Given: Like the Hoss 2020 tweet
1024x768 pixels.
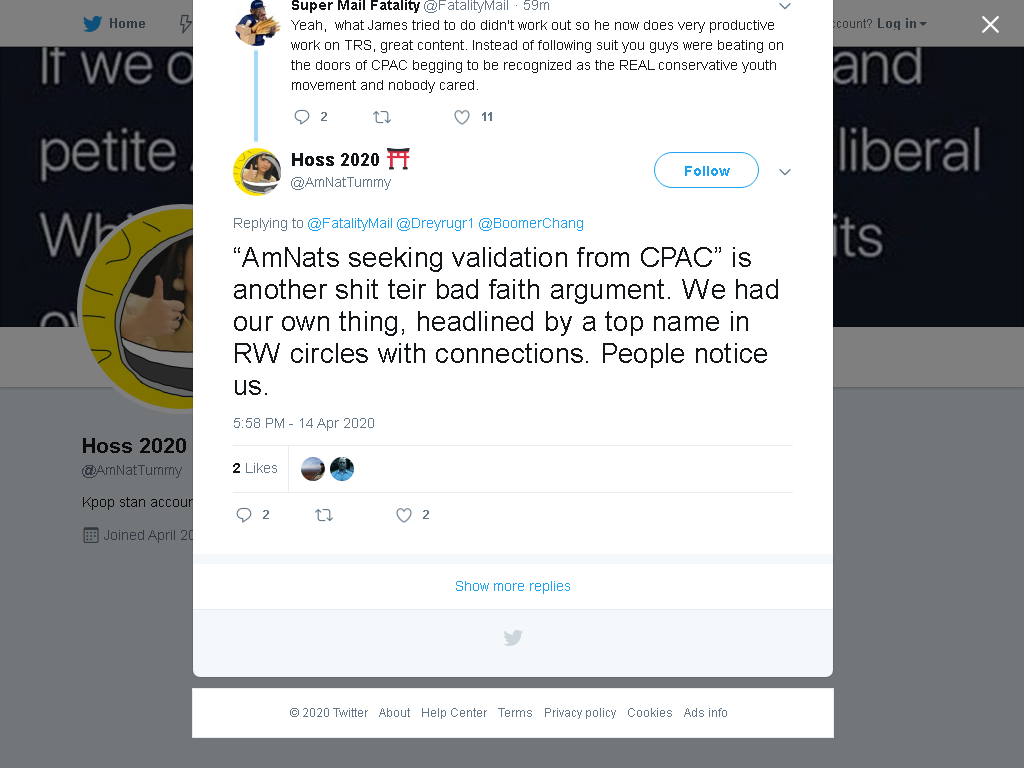Looking at the screenshot, I should 404,515.
